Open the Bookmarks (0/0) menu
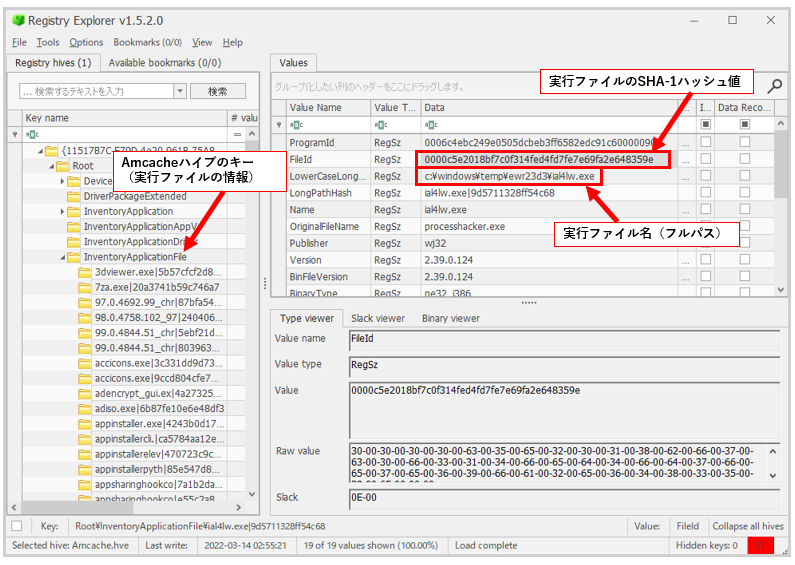This screenshot has width=795, height=565. pos(148,42)
